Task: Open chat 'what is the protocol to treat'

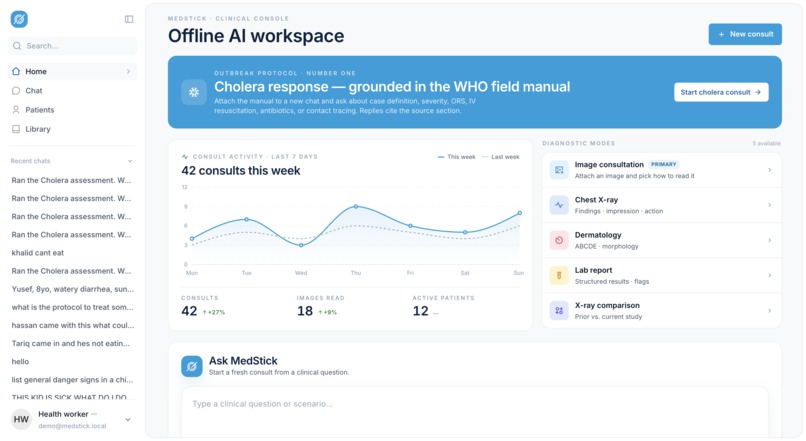Action: pos(72,307)
